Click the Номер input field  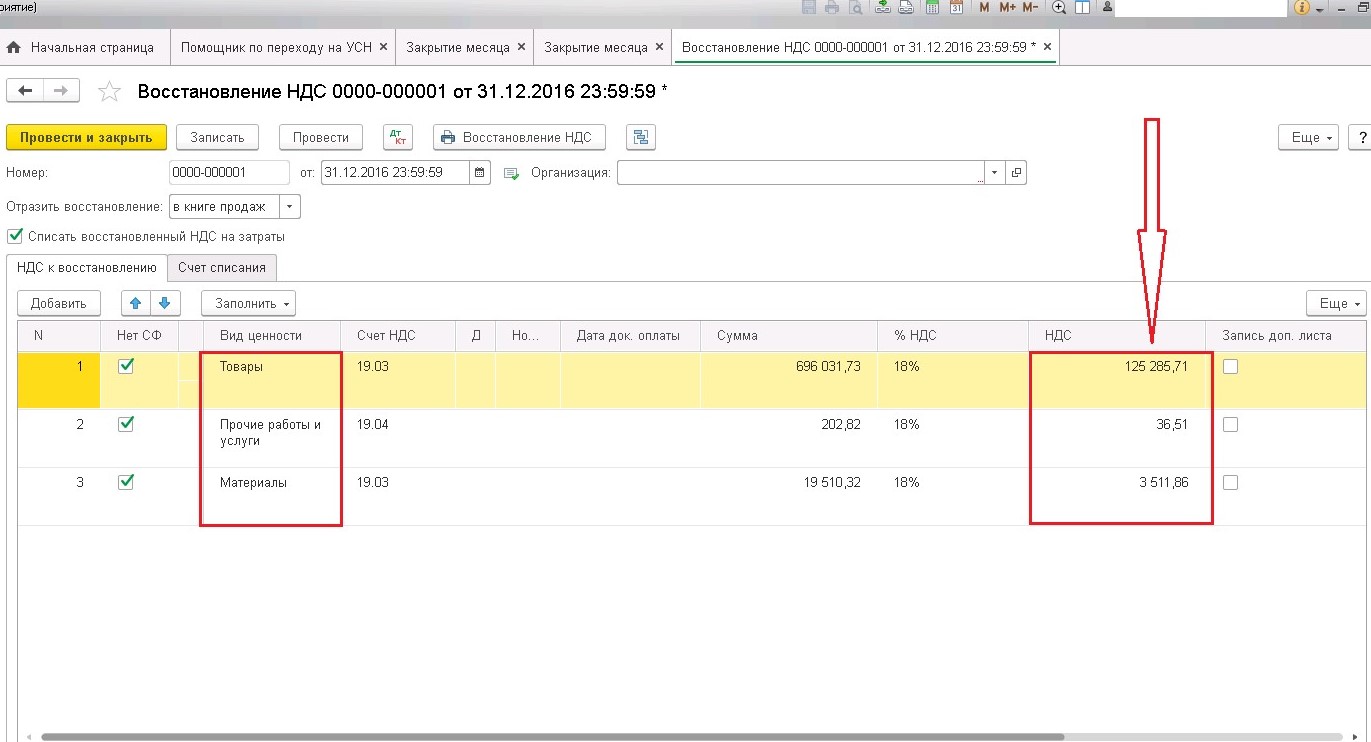pyautogui.click(x=229, y=173)
